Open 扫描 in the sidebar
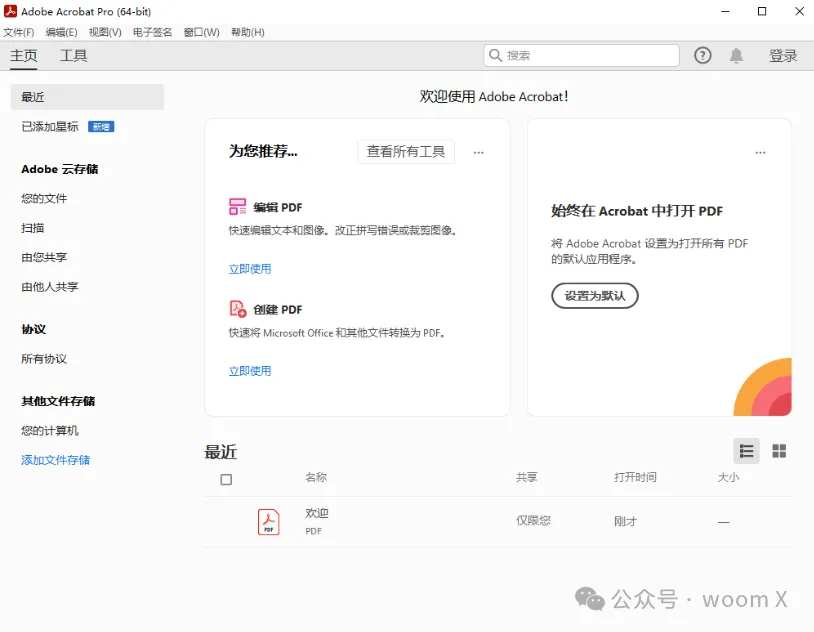814x632 pixels. point(33,227)
